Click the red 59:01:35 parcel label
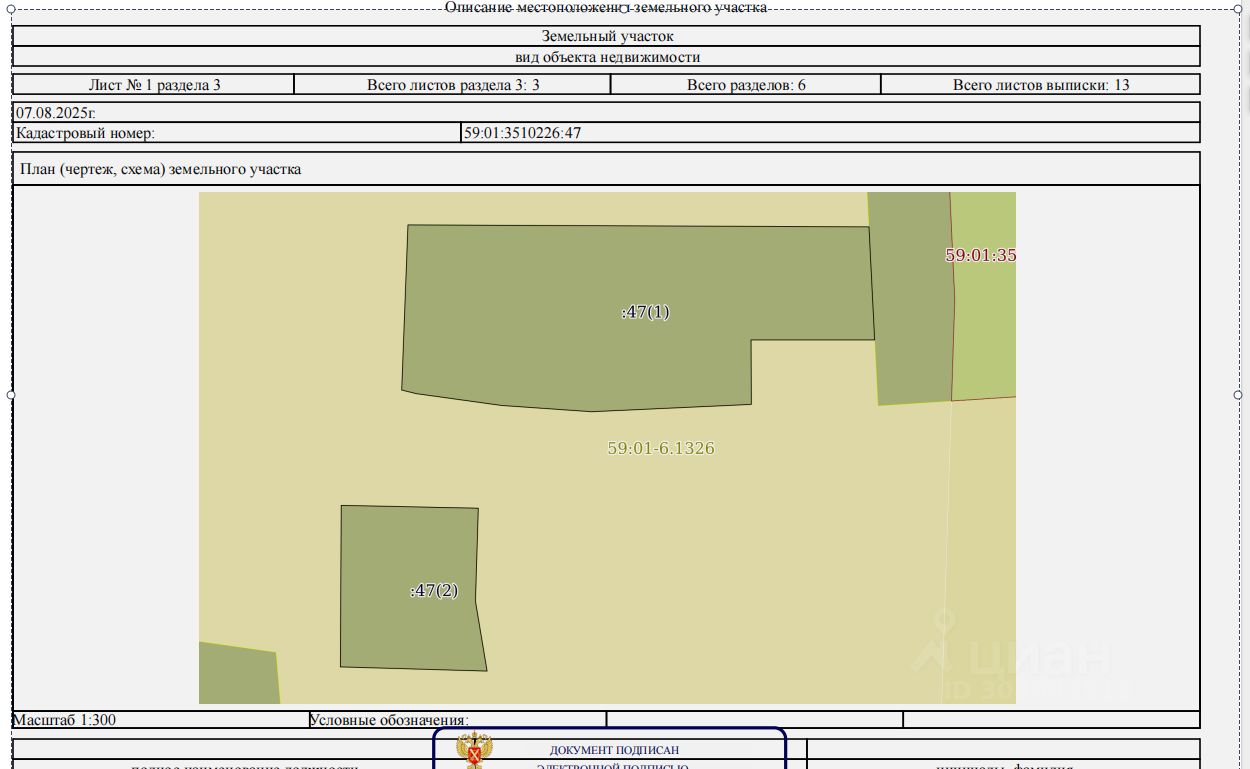 (980, 255)
